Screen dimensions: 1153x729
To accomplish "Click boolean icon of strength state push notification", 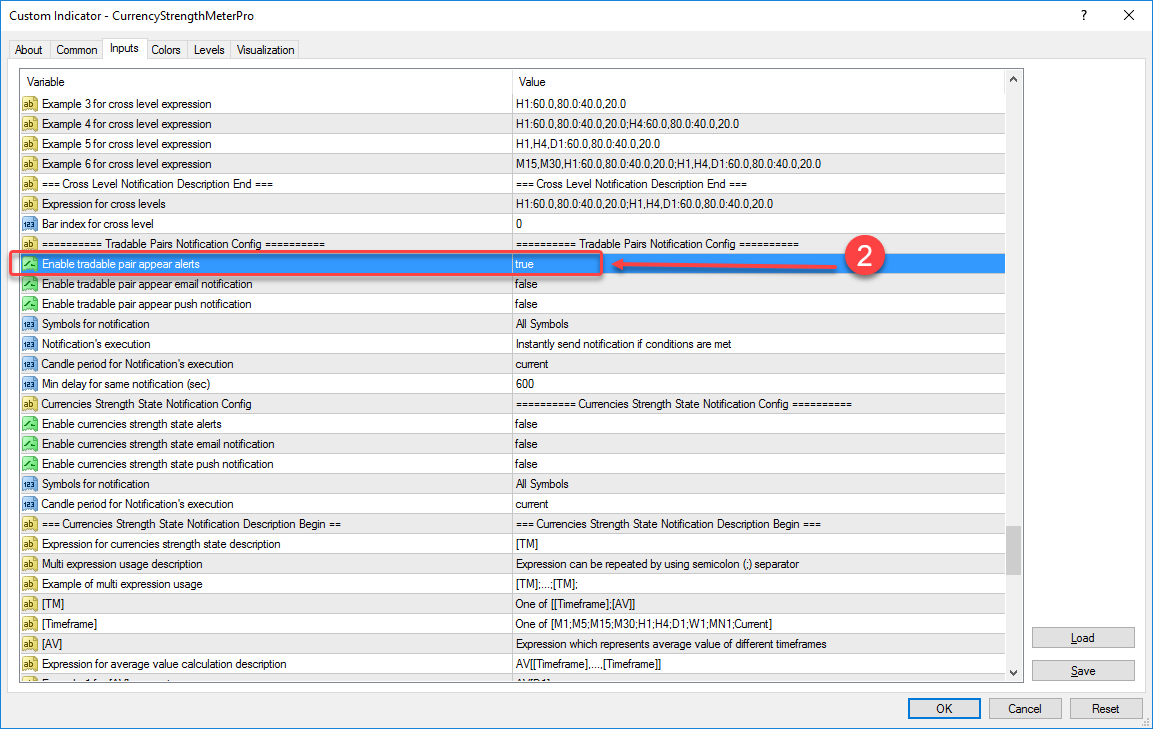I will point(29,463).
